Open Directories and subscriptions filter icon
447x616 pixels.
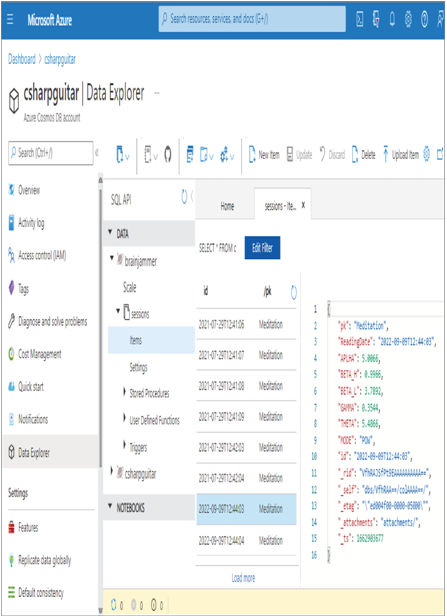point(376,19)
